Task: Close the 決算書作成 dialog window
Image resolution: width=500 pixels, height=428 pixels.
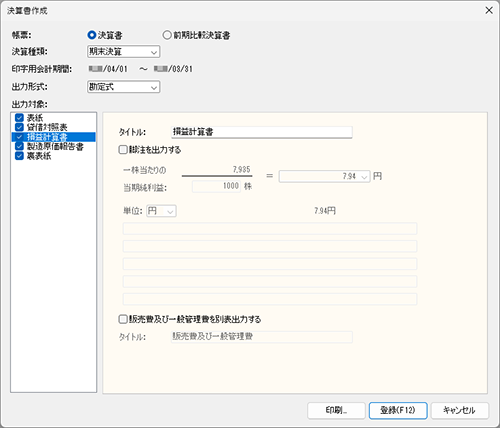Action: tap(489, 10)
